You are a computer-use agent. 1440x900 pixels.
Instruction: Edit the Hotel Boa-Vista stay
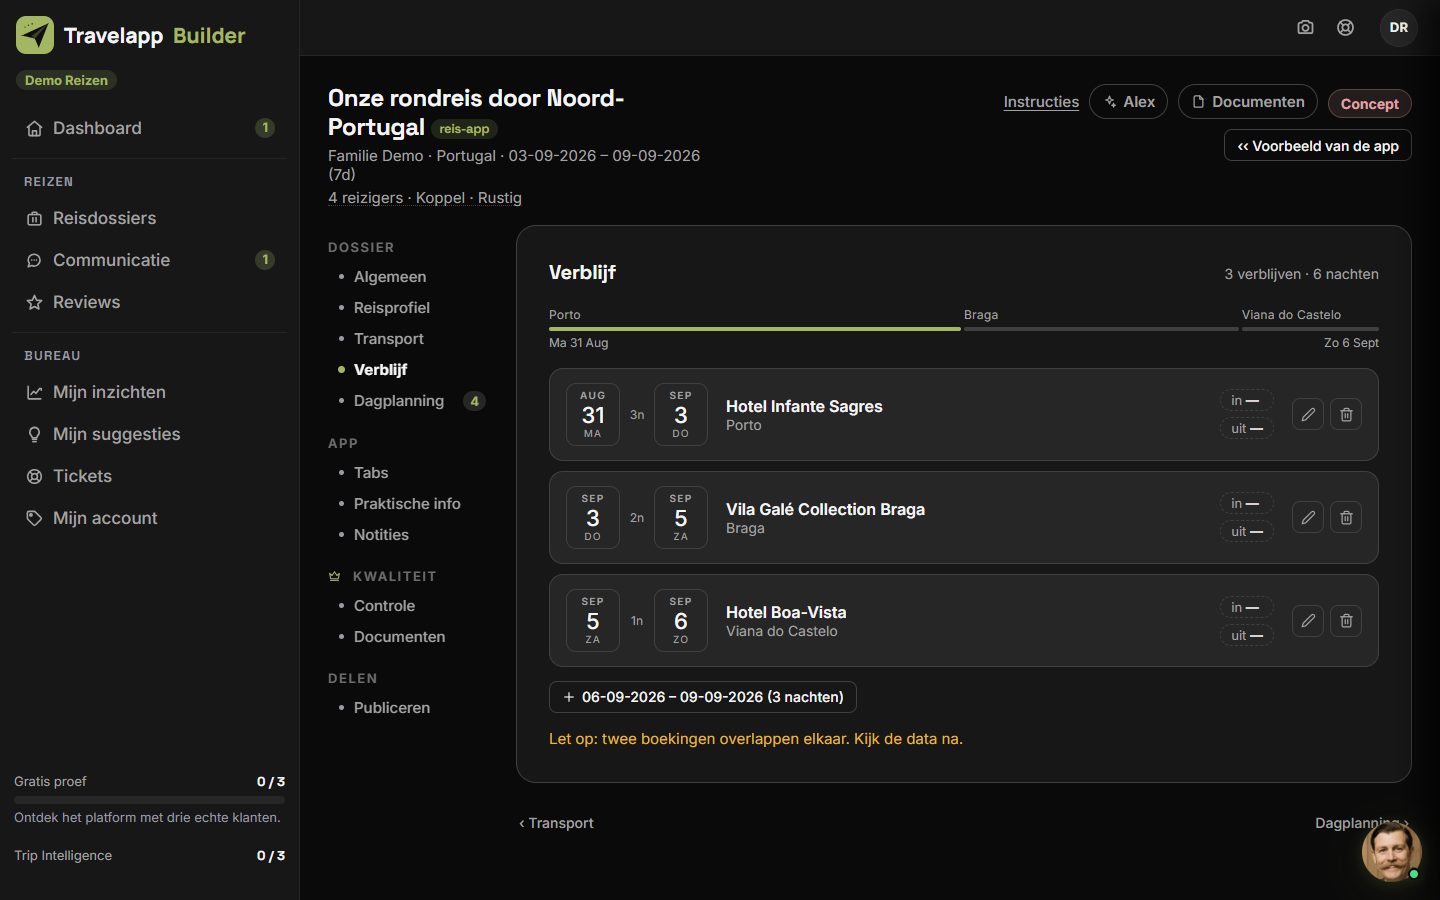click(x=1307, y=621)
